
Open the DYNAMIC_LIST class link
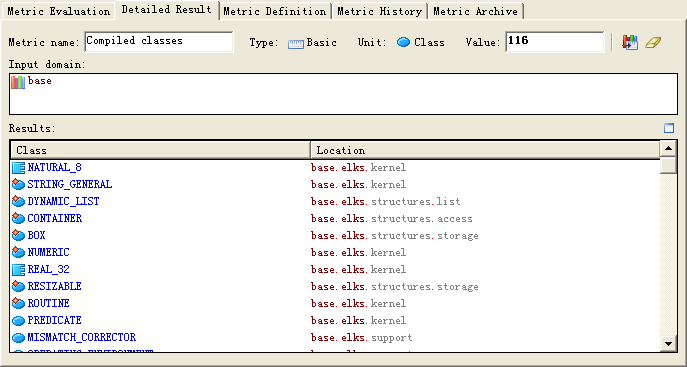(x=64, y=201)
